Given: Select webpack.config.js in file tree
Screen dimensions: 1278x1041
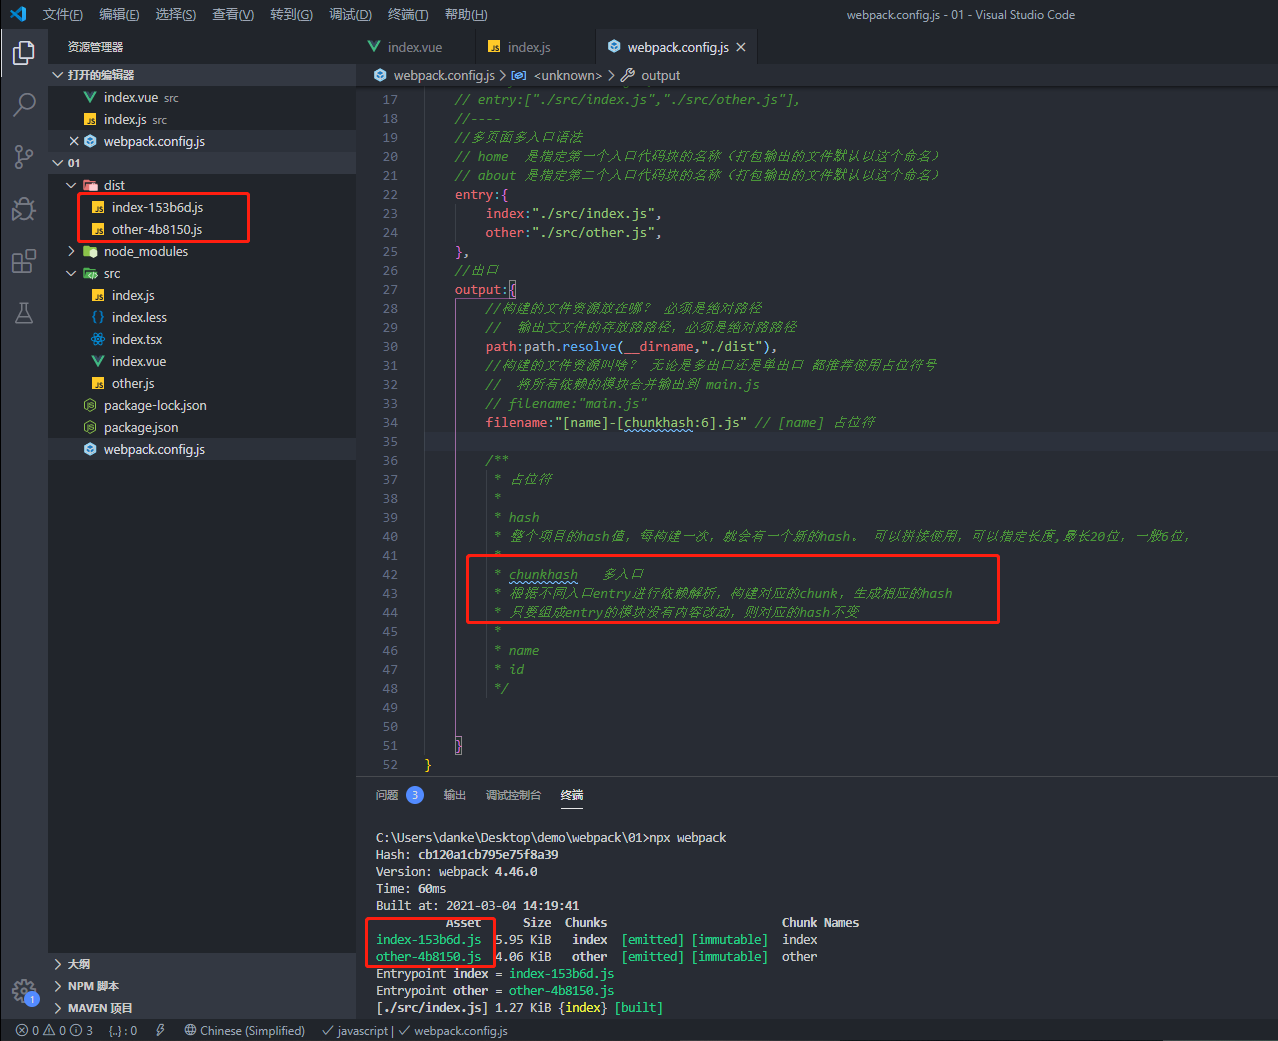Looking at the screenshot, I should [x=202, y=449].
